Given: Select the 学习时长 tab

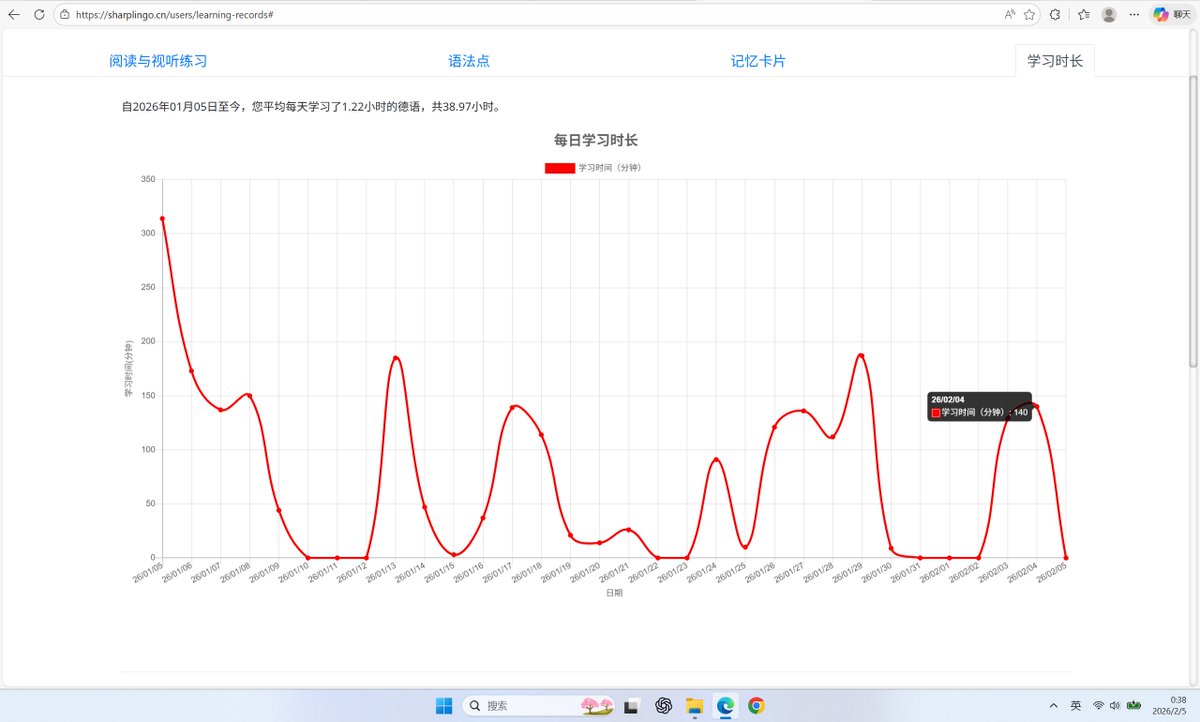Looking at the screenshot, I should pyautogui.click(x=1054, y=61).
